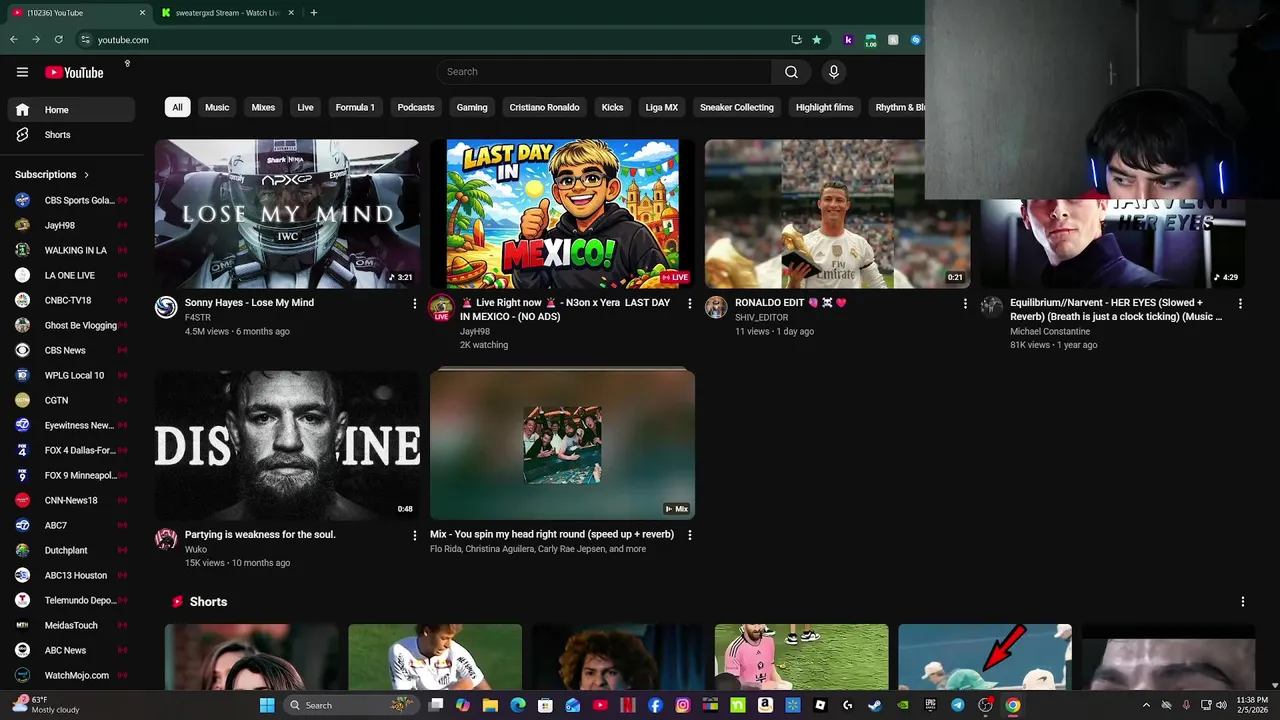Open the purple K browser extension
The image size is (1280, 720).
(848, 40)
